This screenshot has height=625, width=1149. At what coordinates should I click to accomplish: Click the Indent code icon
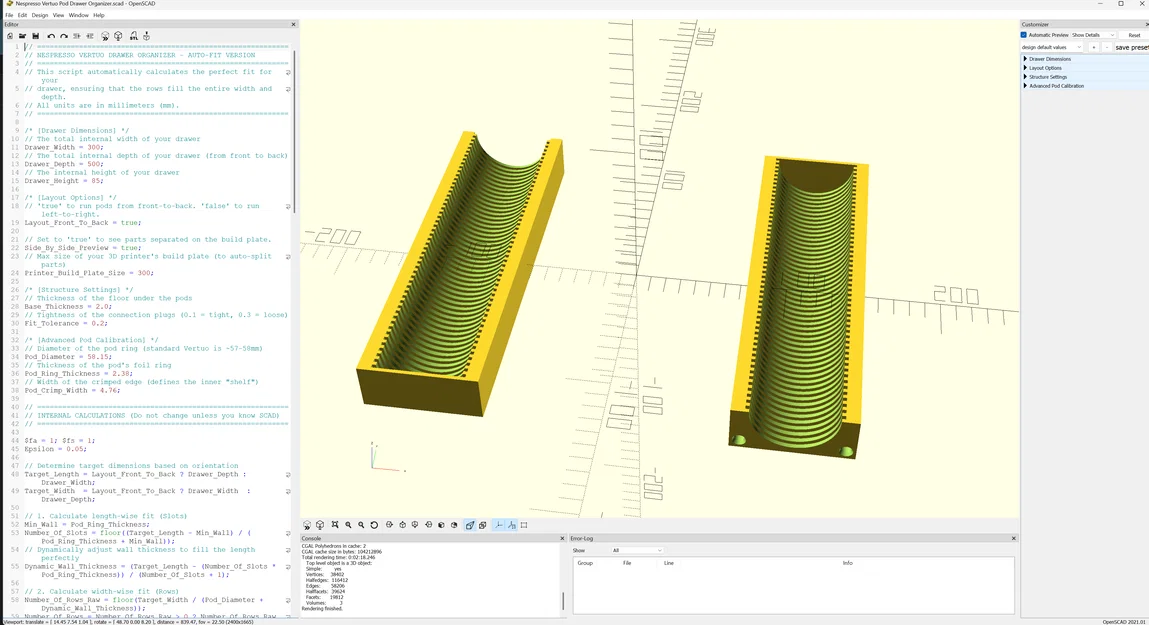click(x=90, y=36)
